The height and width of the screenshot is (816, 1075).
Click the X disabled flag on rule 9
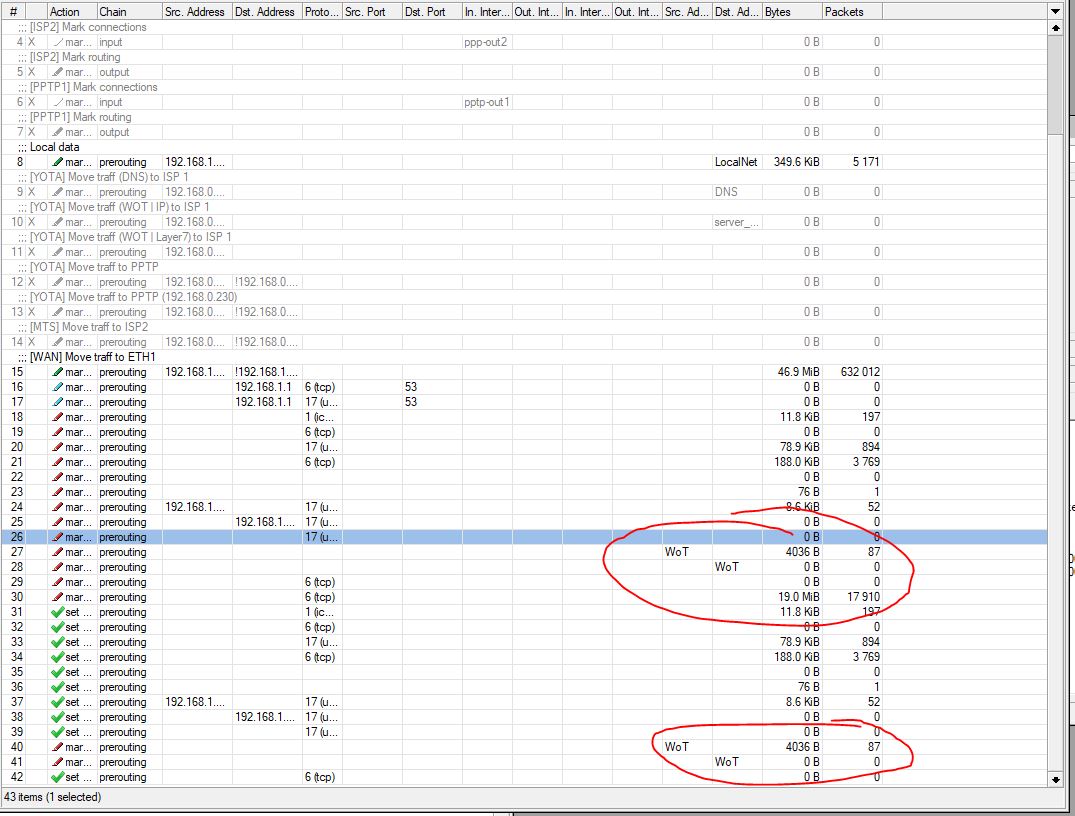[32, 192]
